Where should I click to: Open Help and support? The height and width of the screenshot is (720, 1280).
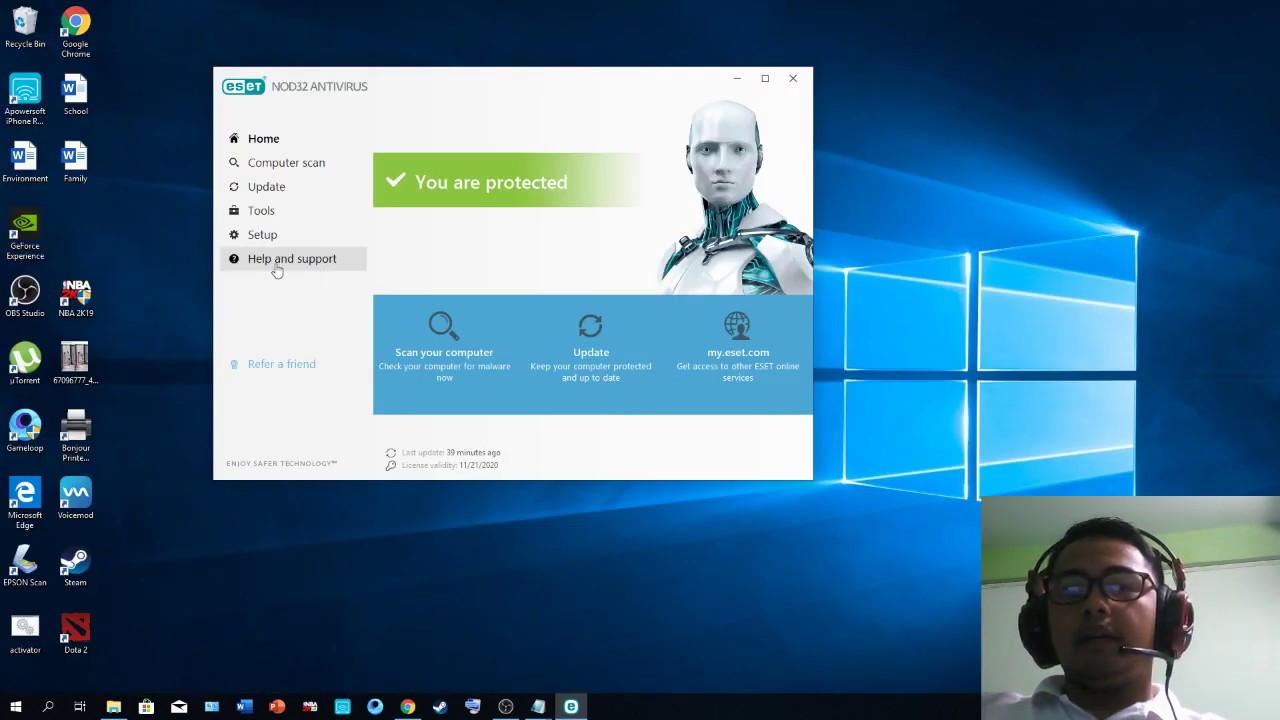point(292,259)
